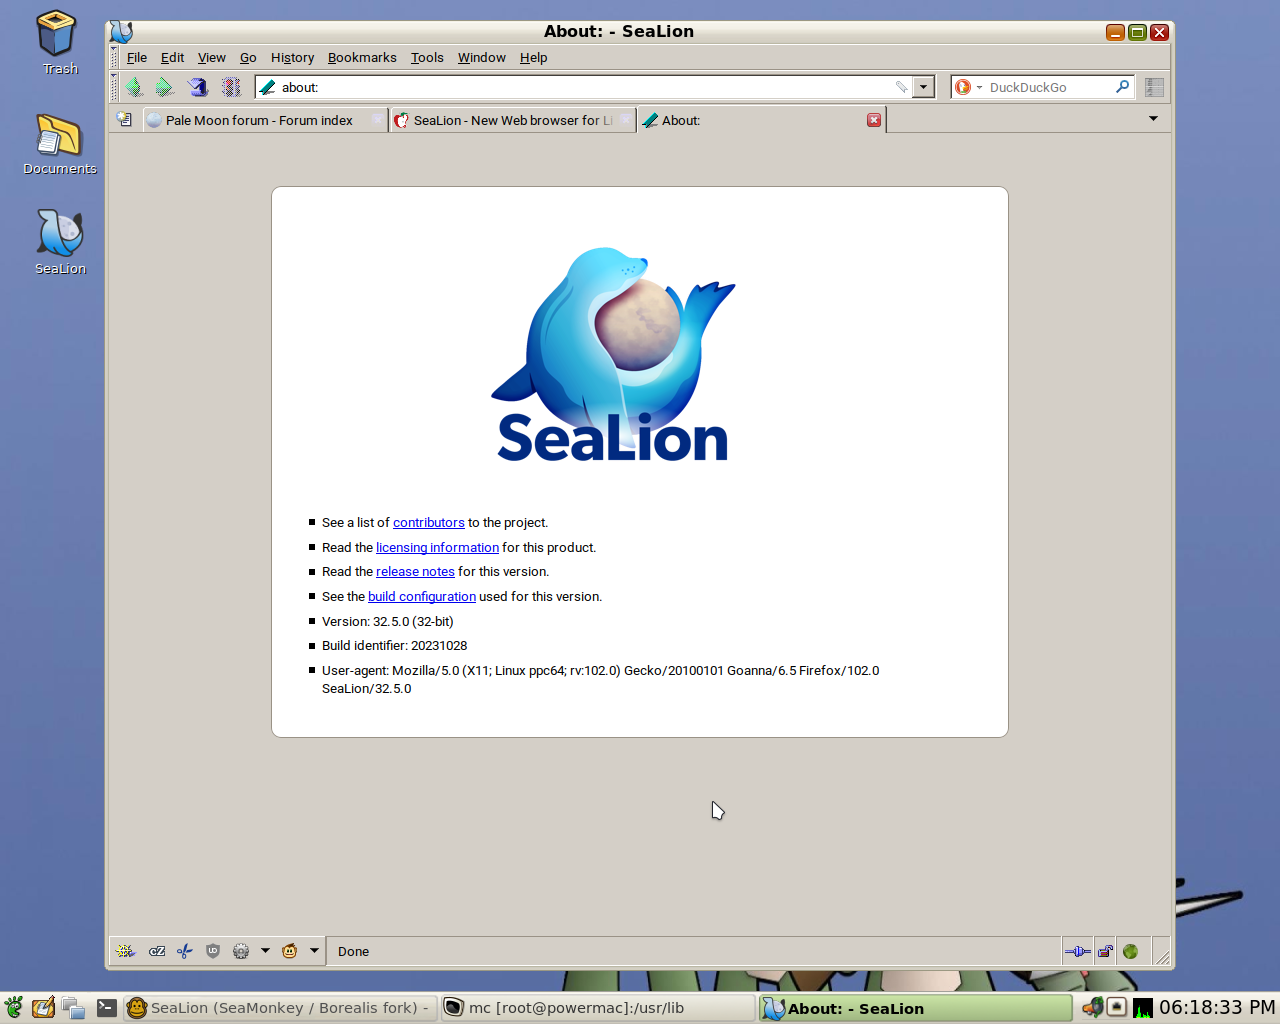Click the blue scissors icon in status bar
Screen dimensions: 1280x1024
(x=185, y=951)
